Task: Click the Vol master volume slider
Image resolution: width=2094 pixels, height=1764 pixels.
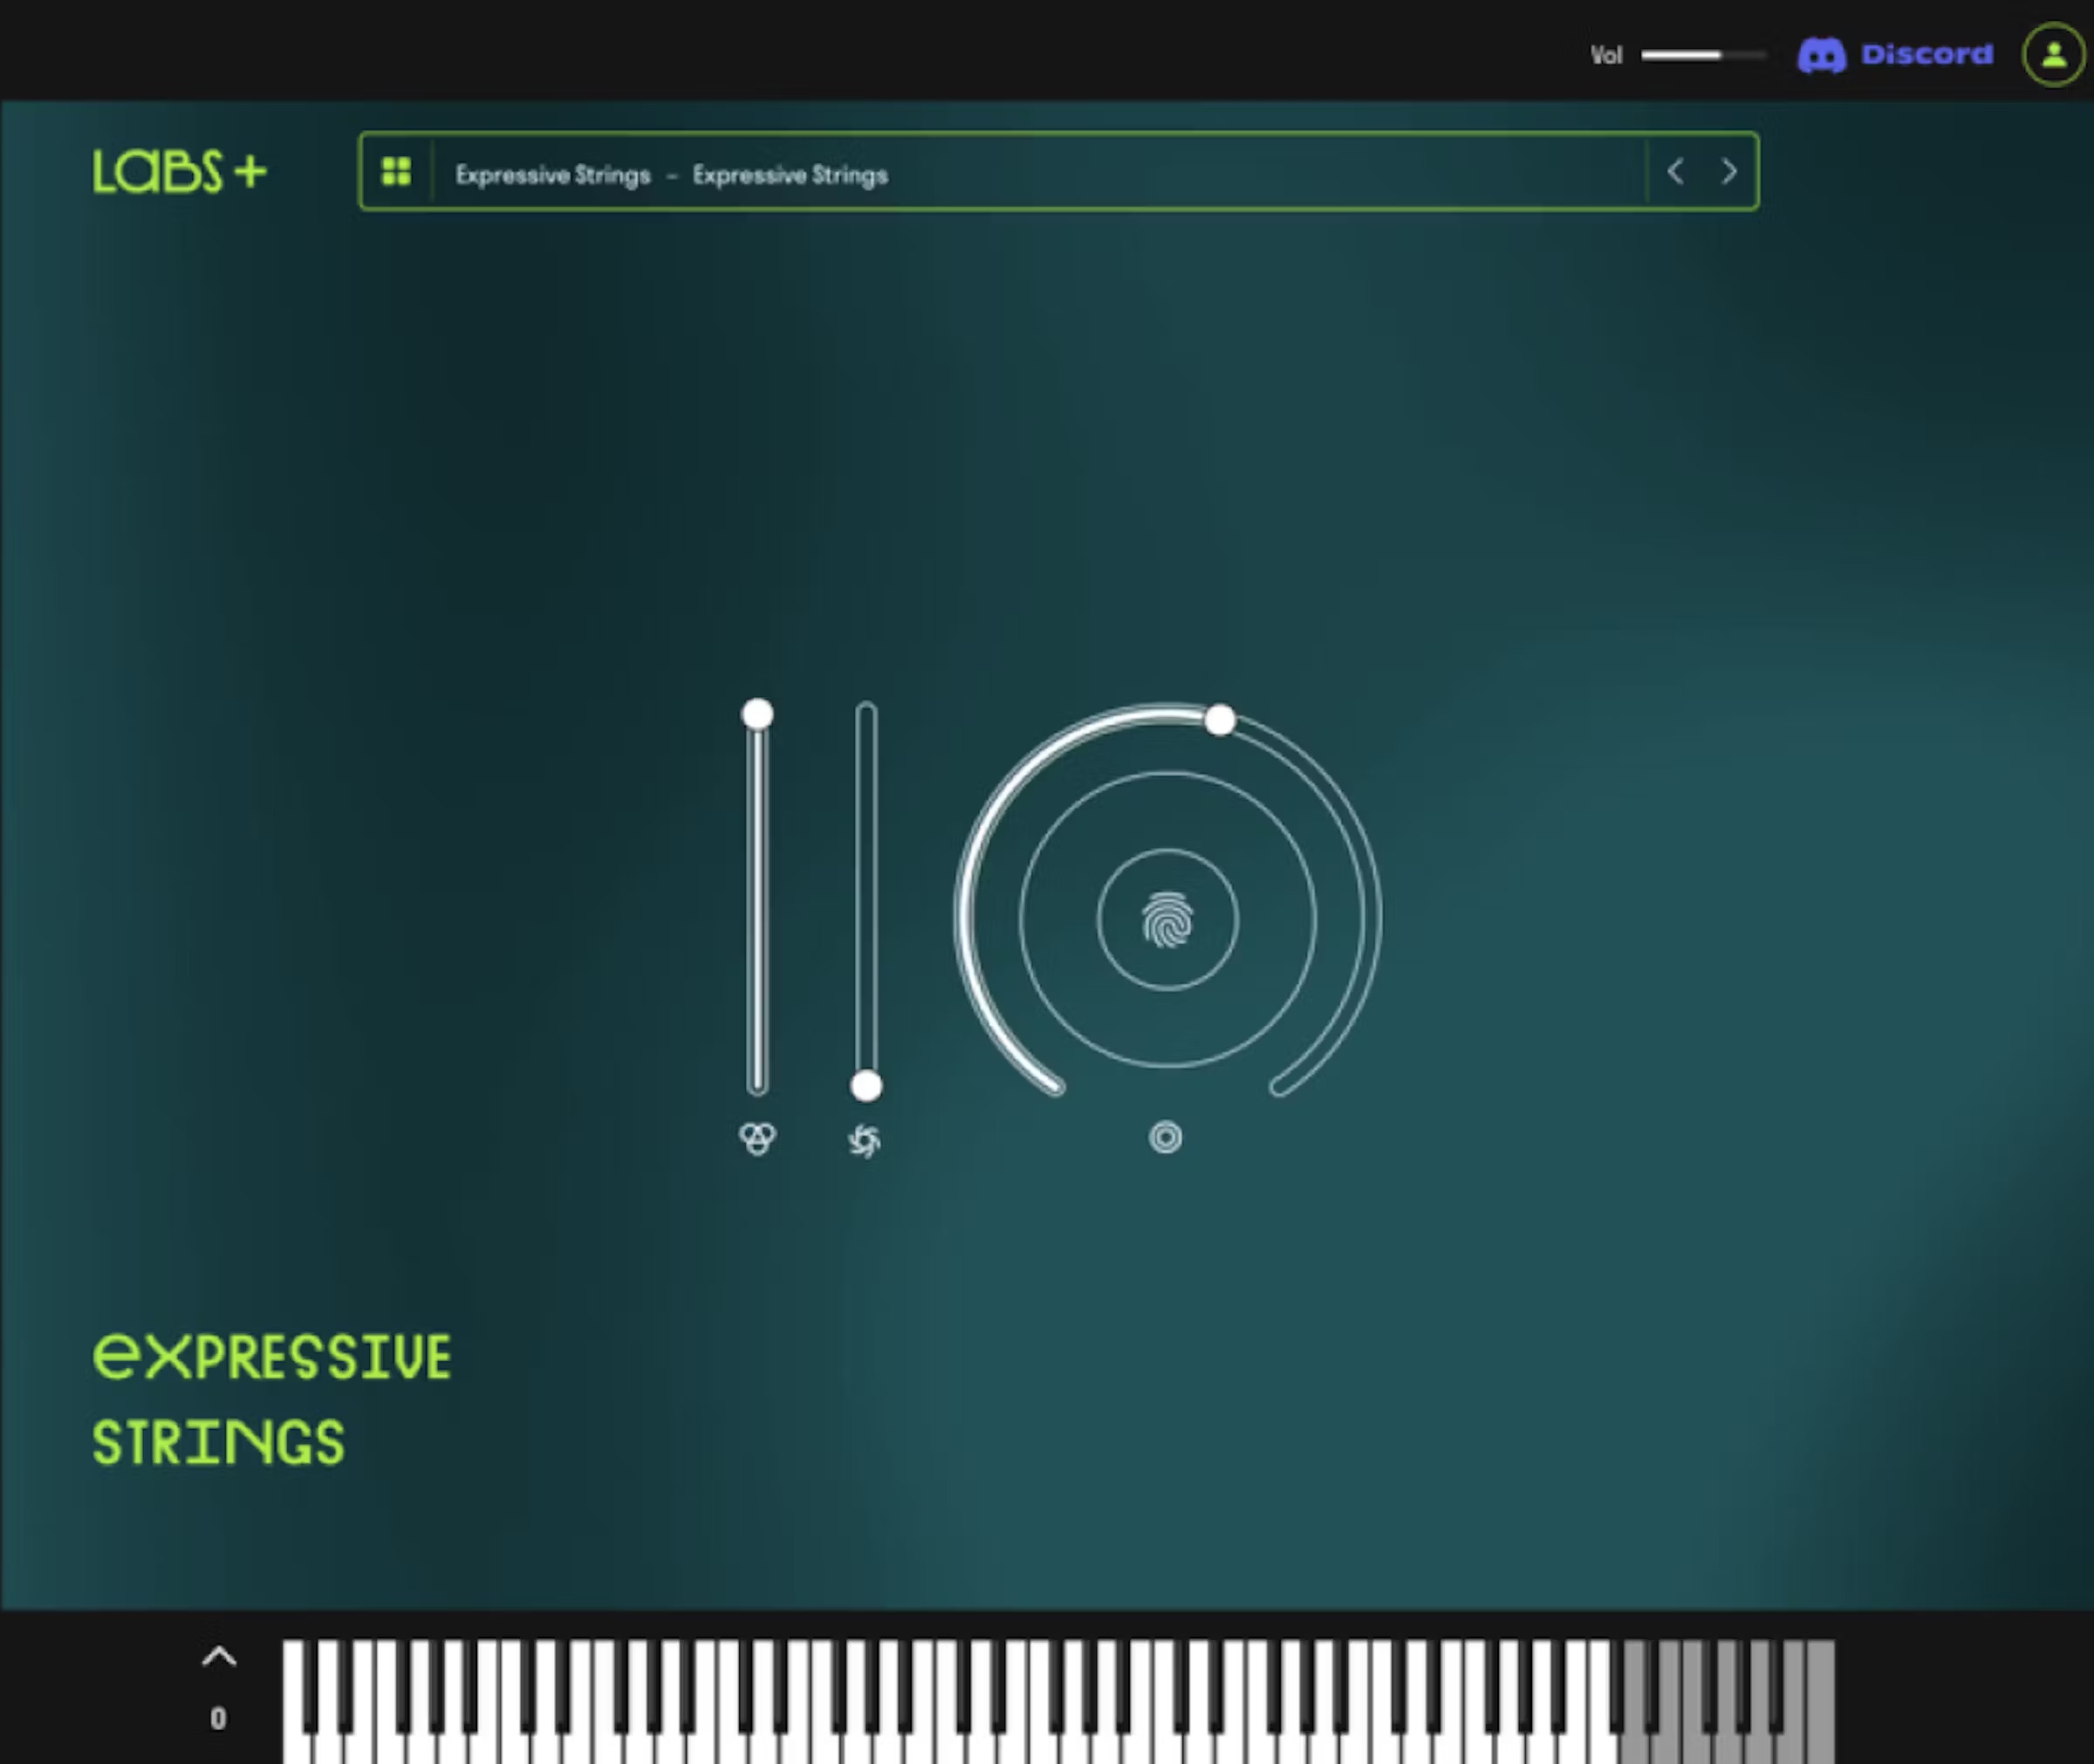Action: tap(1702, 55)
